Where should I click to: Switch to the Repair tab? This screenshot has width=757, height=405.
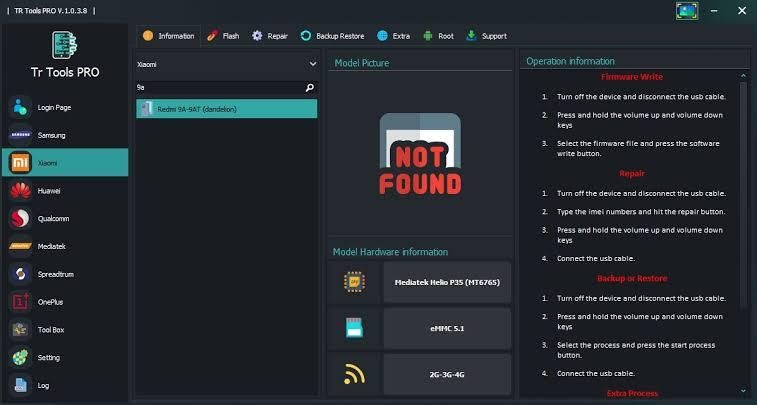pos(270,36)
